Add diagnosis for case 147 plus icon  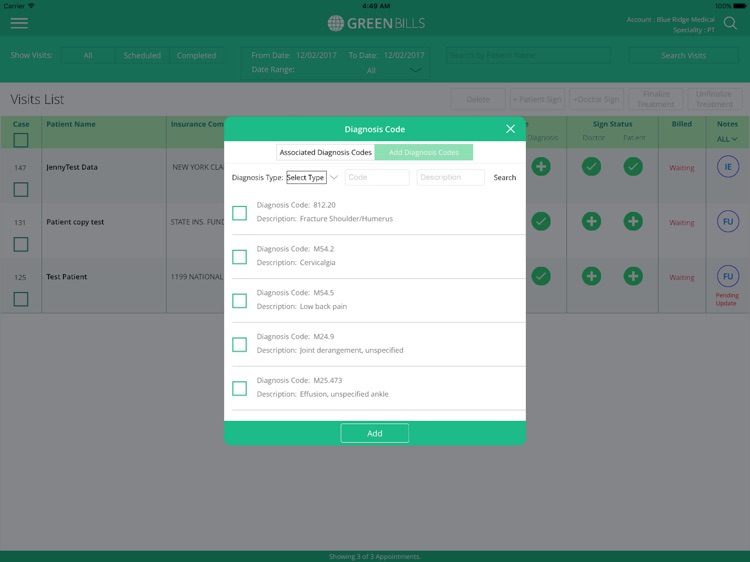pos(541,166)
